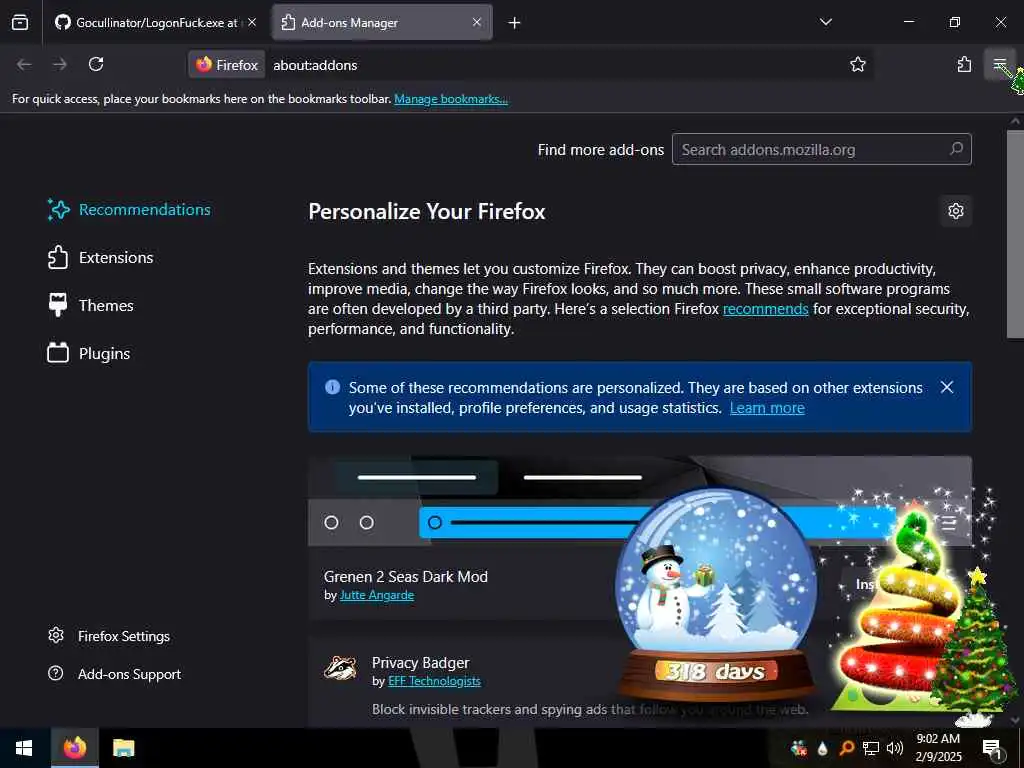The image size is (1024, 768).
Task: Open File Explorer from the taskbar
Action: [x=123, y=748]
